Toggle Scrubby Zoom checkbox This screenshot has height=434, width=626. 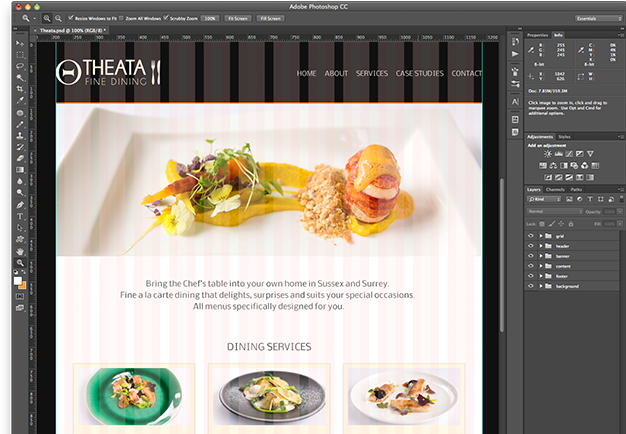pos(166,18)
